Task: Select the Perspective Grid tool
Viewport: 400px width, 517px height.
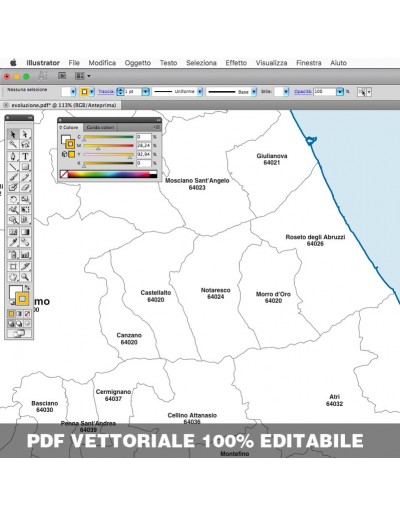Action: click(25, 220)
